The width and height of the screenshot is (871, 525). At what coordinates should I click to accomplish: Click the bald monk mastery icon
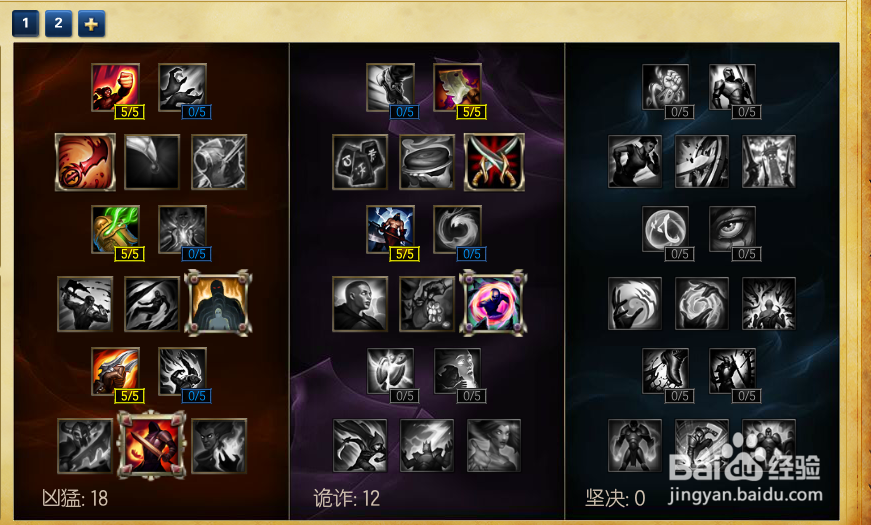[x=360, y=304]
